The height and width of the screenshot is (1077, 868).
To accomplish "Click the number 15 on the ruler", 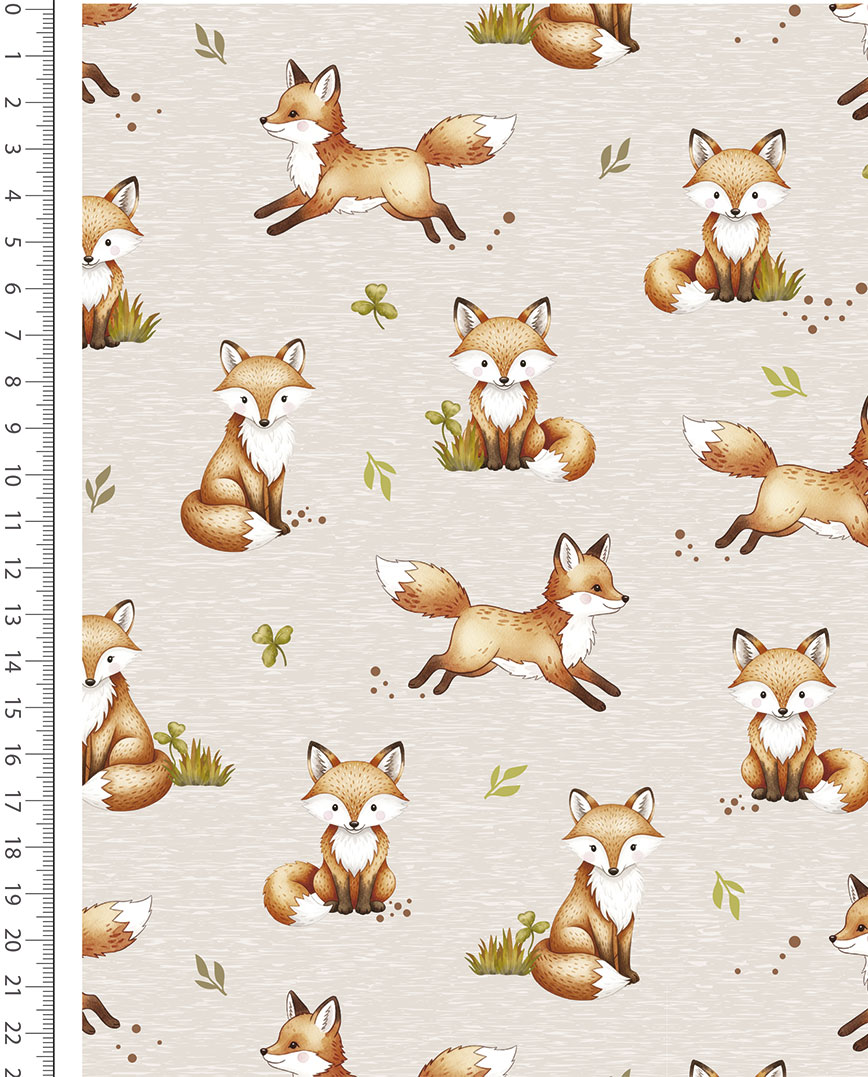I will 13,710.
